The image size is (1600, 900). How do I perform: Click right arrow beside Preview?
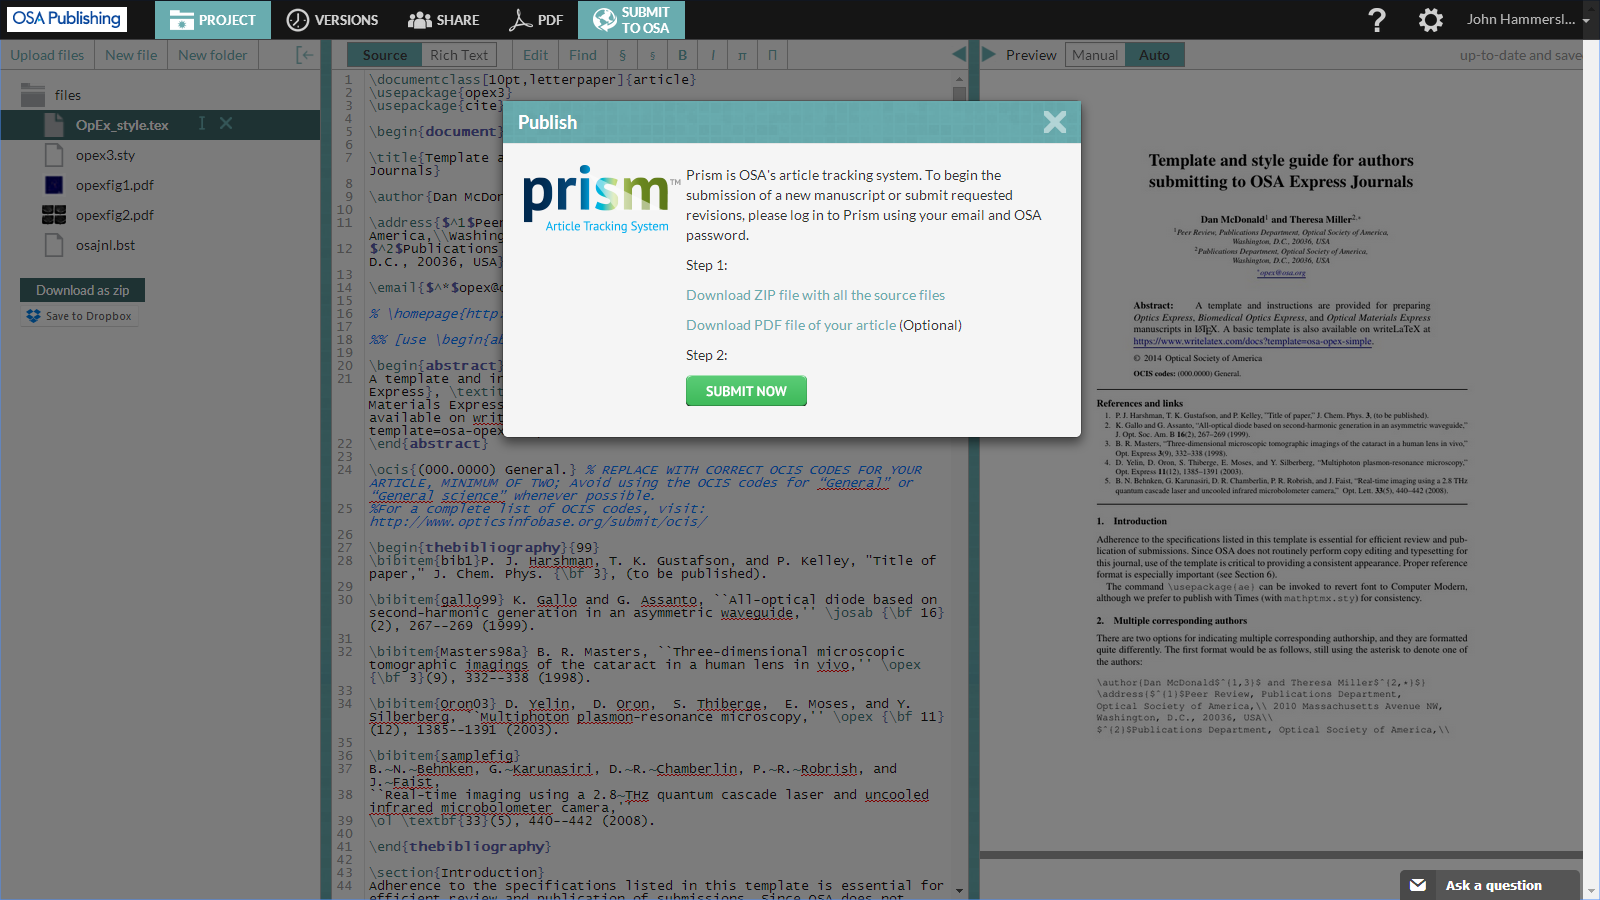point(989,54)
